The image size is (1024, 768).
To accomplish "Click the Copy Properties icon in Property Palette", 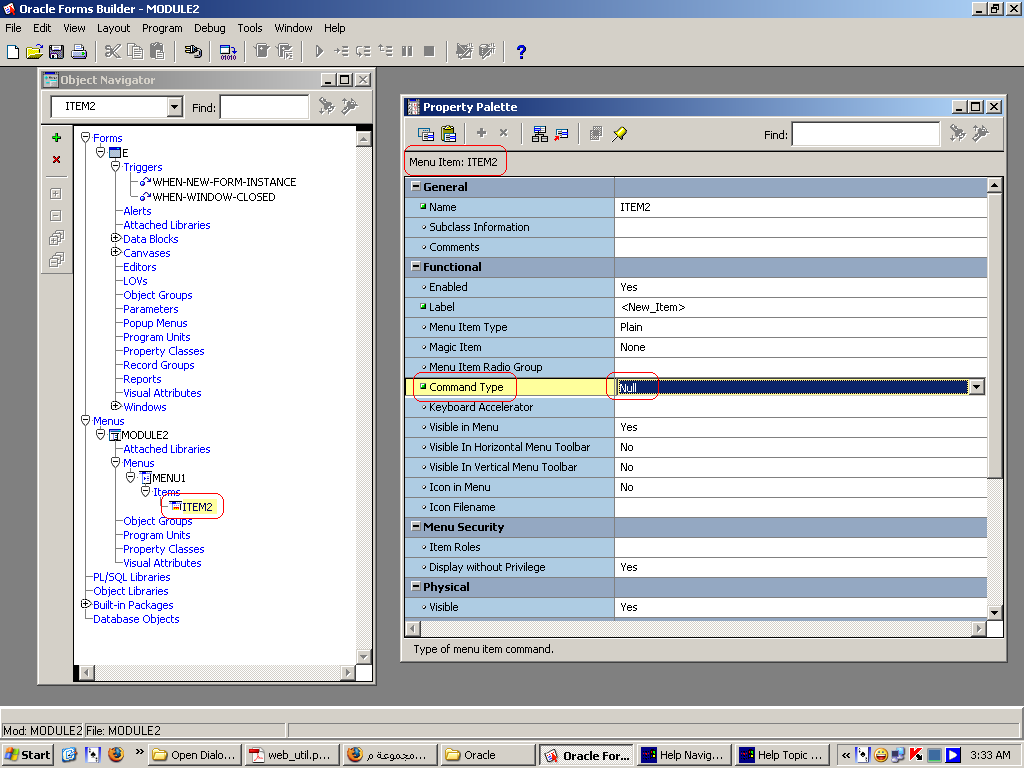I will [x=426, y=134].
